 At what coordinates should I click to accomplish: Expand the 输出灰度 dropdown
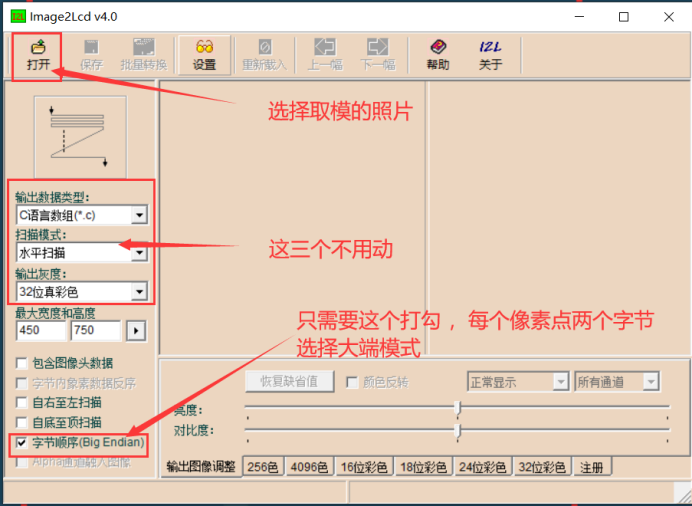coord(139,292)
